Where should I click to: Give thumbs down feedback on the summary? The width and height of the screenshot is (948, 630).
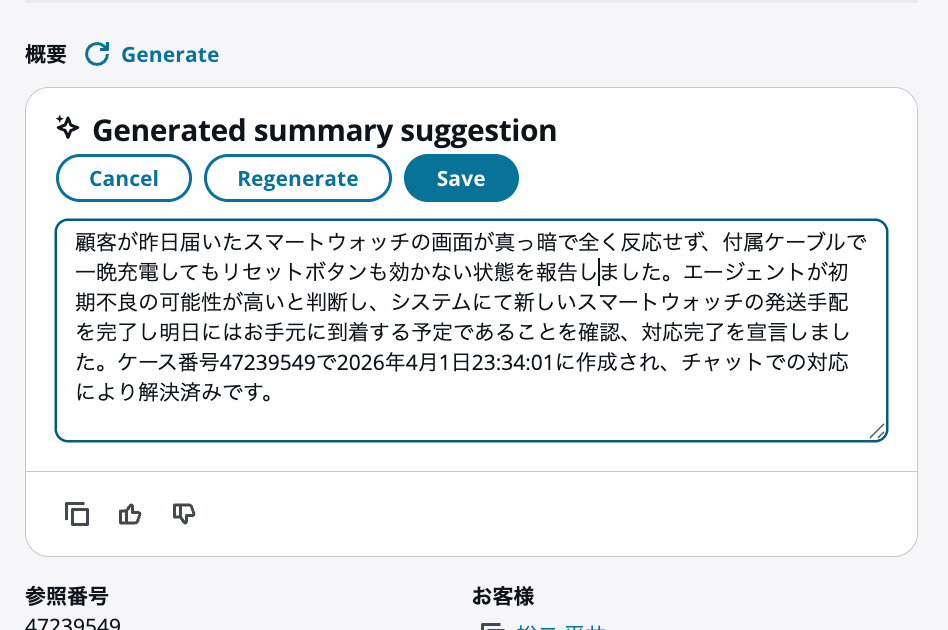184,514
